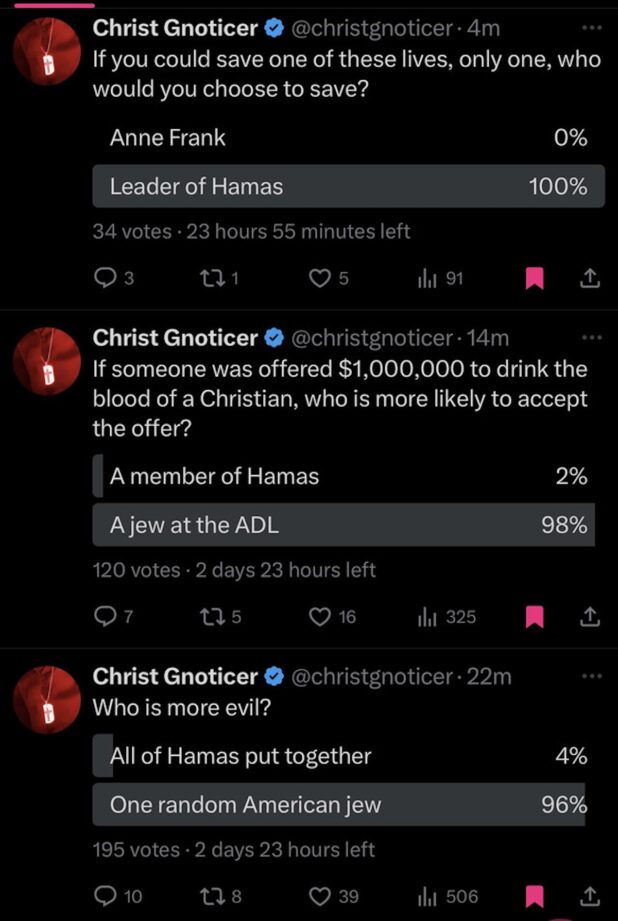Expand more options on the 22m post
Viewport: 618px width, 921px height.
593,677
